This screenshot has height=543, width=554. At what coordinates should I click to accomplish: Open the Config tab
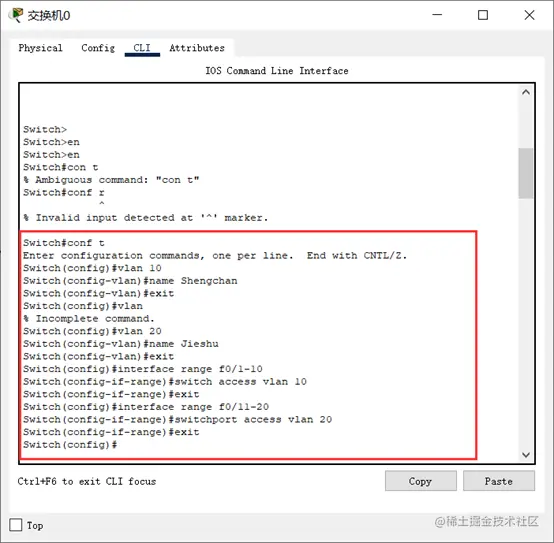98,48
